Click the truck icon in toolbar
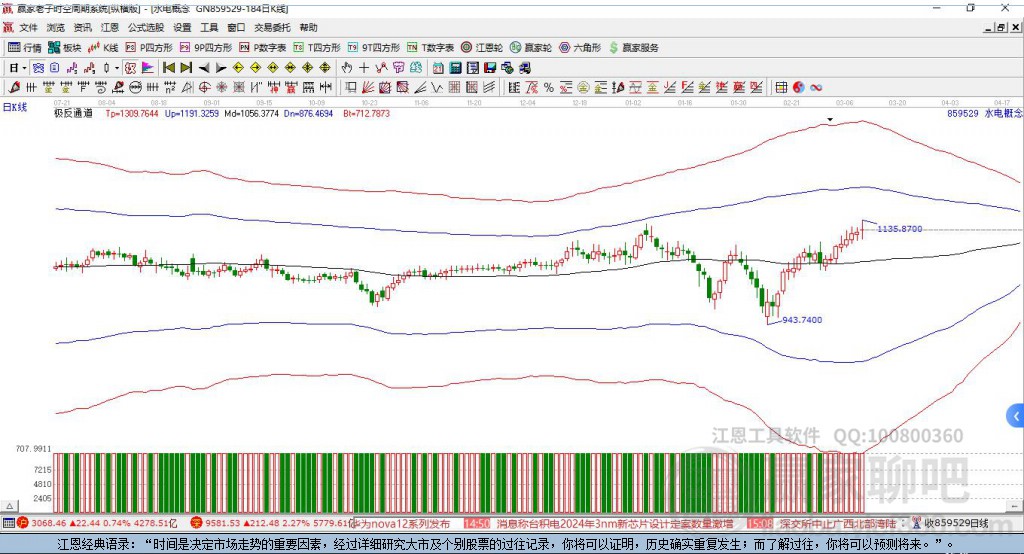This screenshot has height=554, width=1024. pos(524,68)
